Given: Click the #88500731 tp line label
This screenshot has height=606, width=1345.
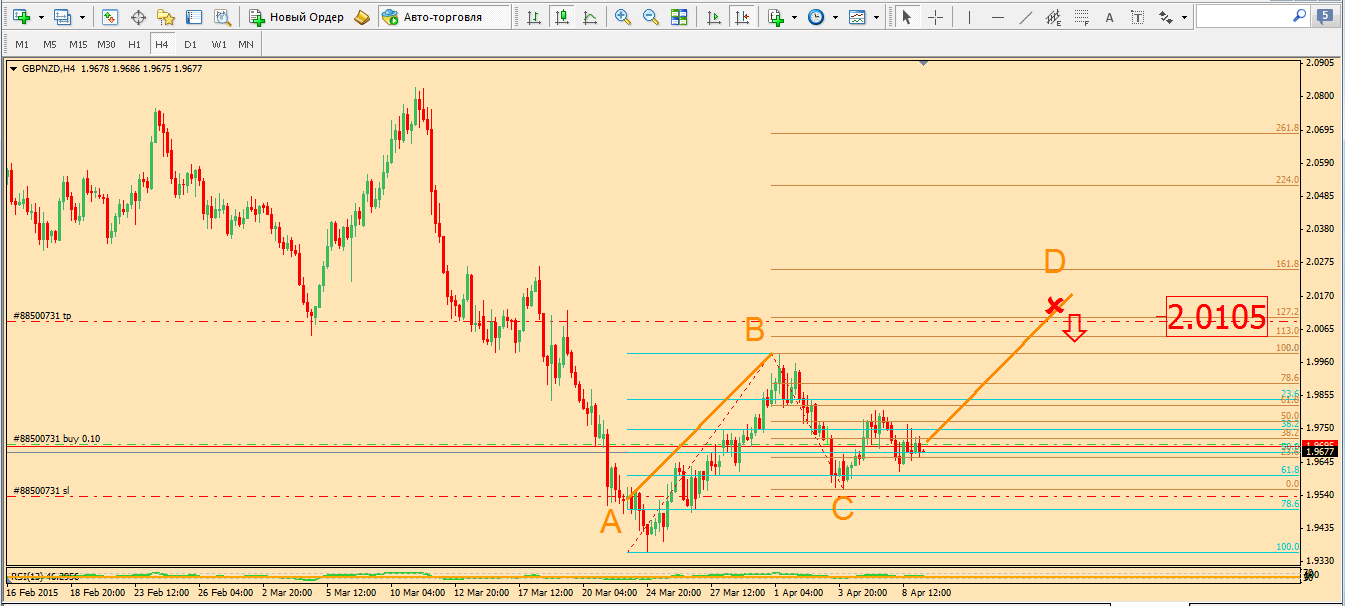Looking at the screenshot, I should (42, 315).
